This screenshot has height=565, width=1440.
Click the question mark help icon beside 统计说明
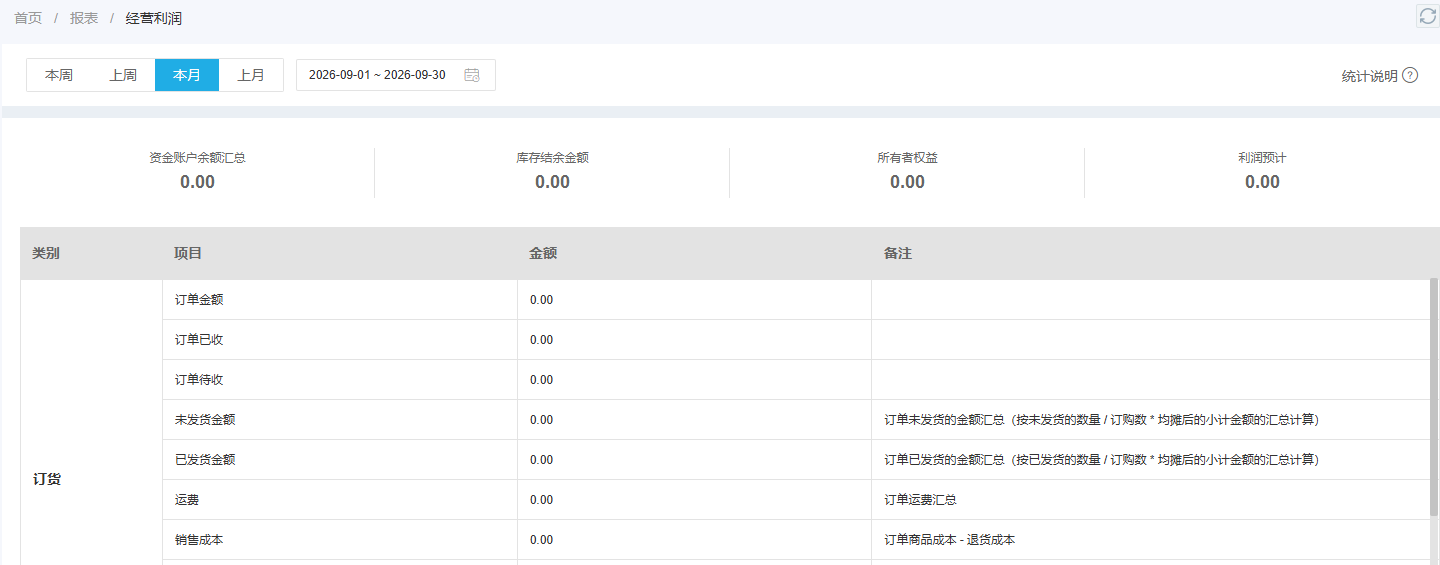pyautogui.click(x=1410, y=75)
